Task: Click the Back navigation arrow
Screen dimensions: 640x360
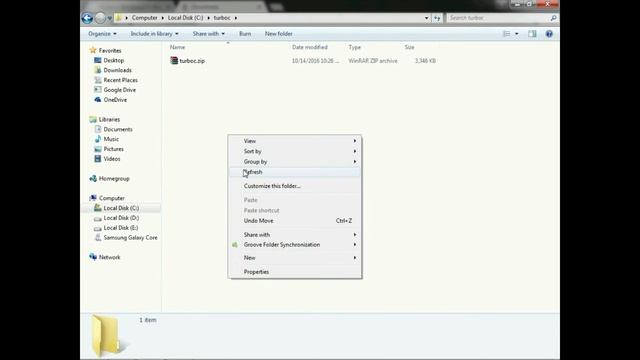Action: (x=87, y=18)
